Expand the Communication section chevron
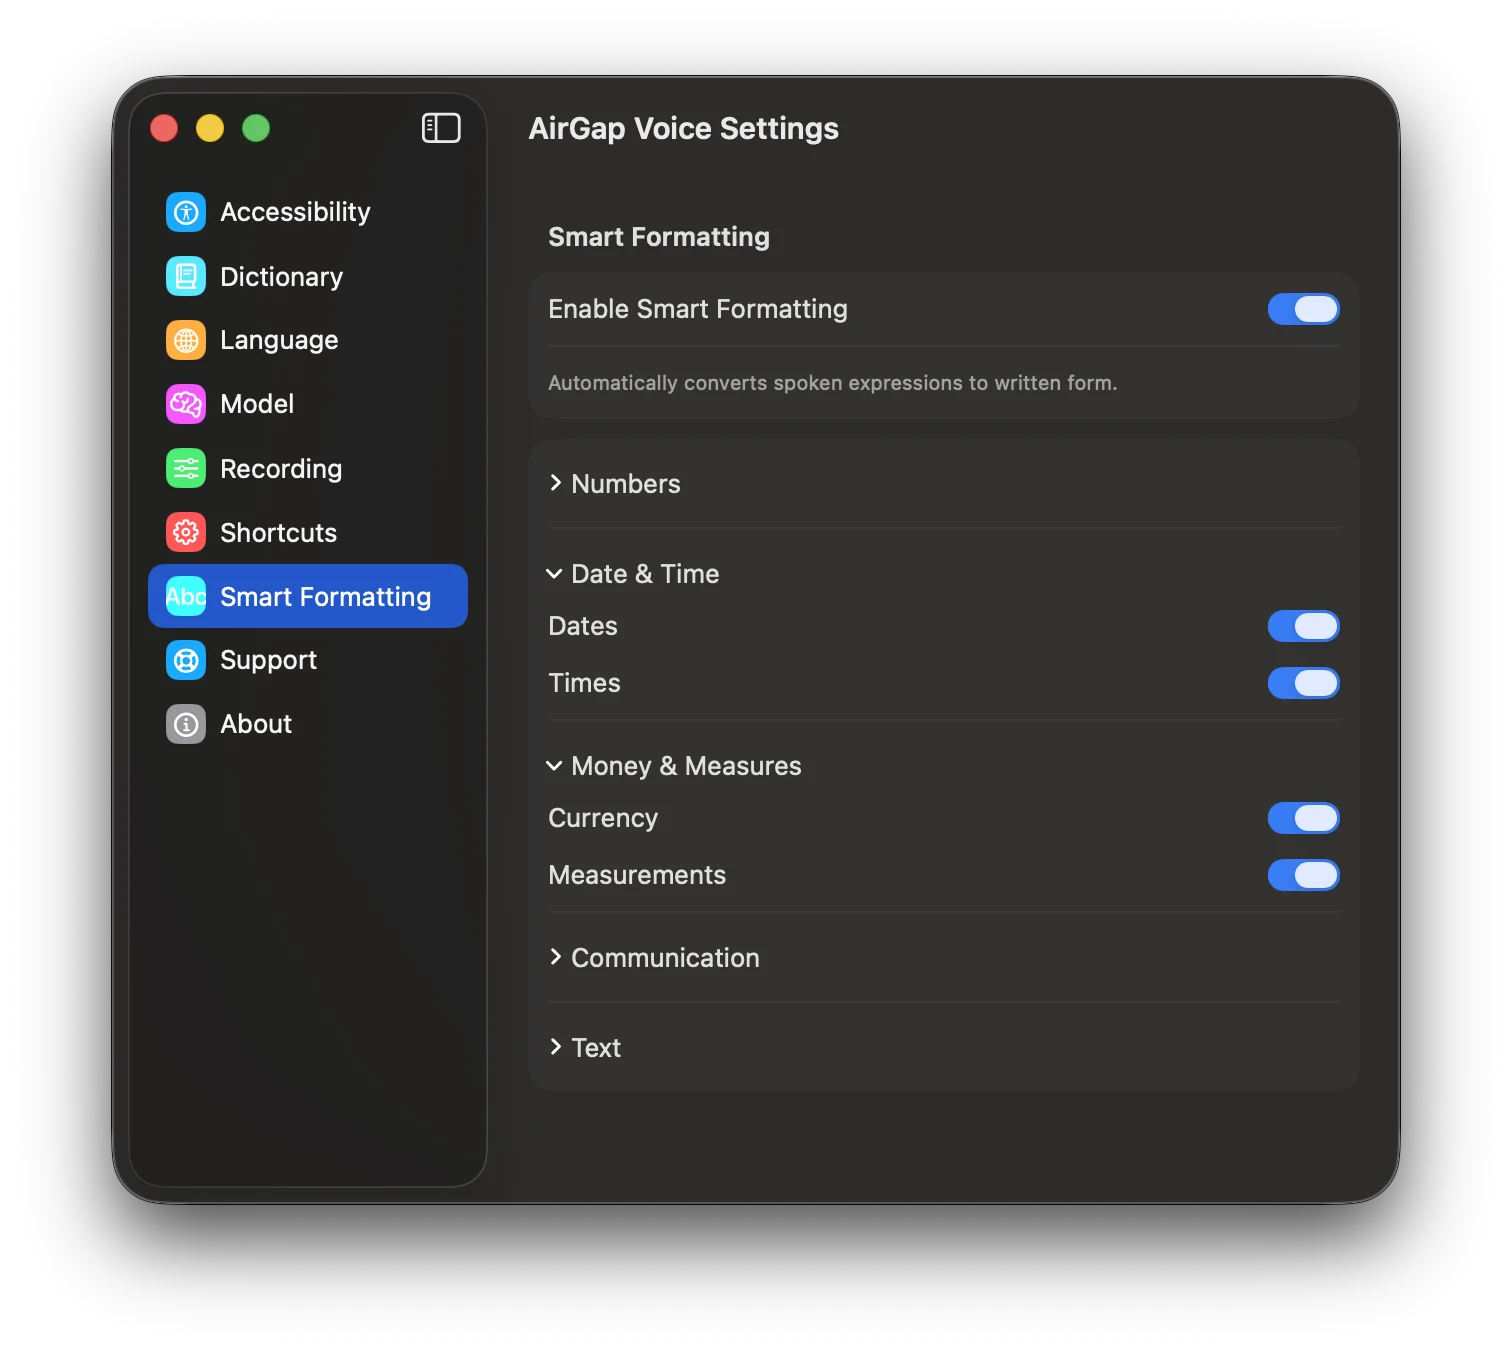The width and height of the screenshot is (1512, 1352). (x=555, y=957)
